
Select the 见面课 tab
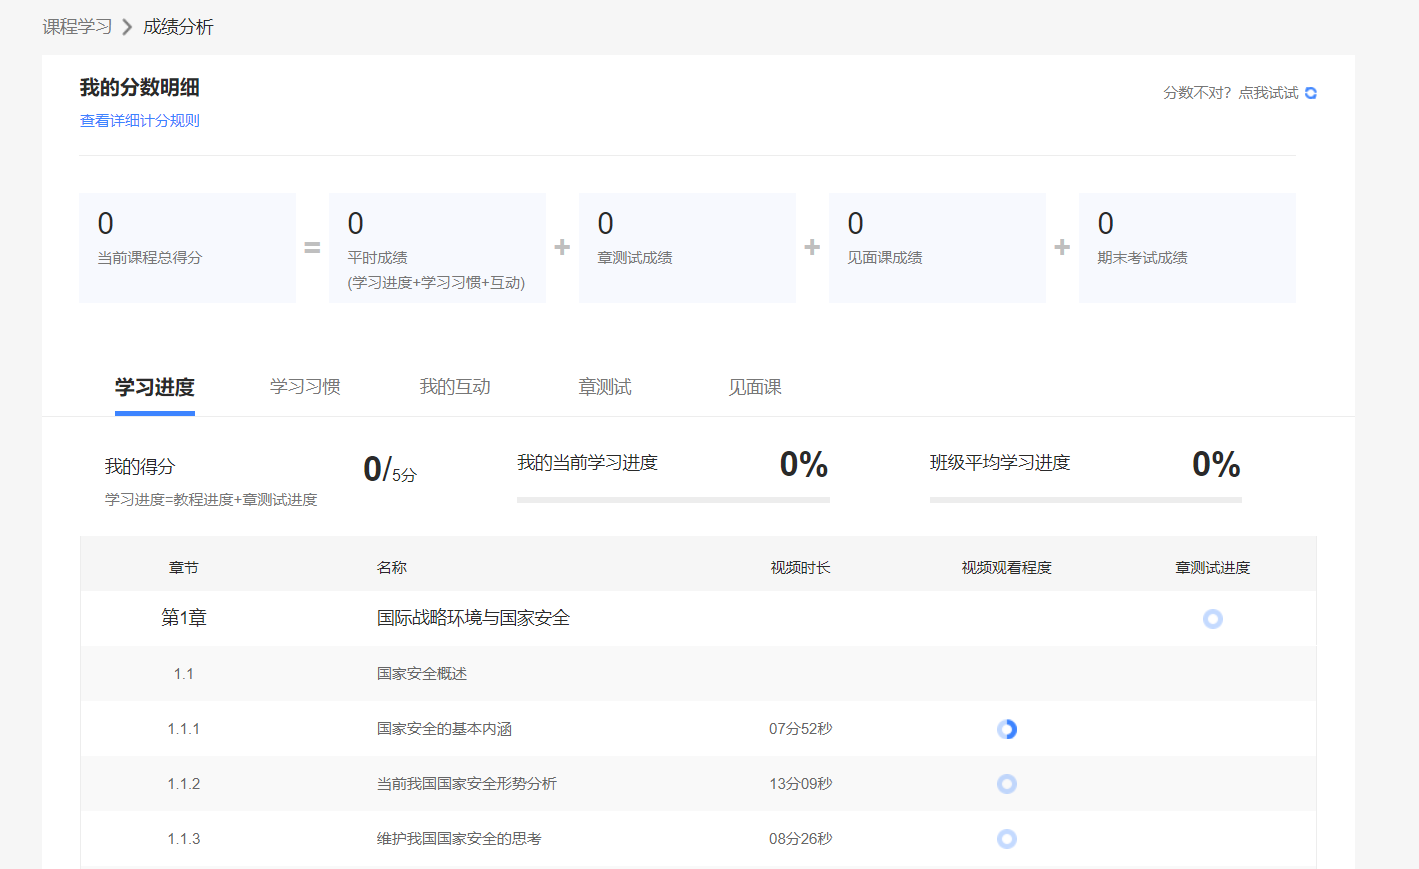(755, 387)
